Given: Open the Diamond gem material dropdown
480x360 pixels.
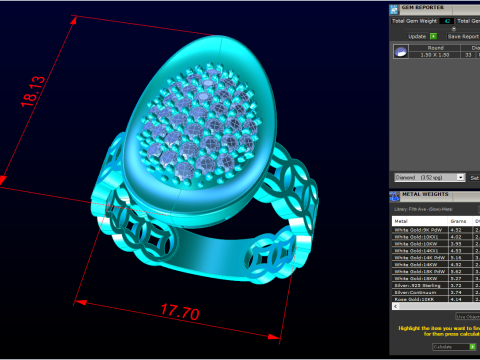Looking at the screenshot, I should coord(430,177).
